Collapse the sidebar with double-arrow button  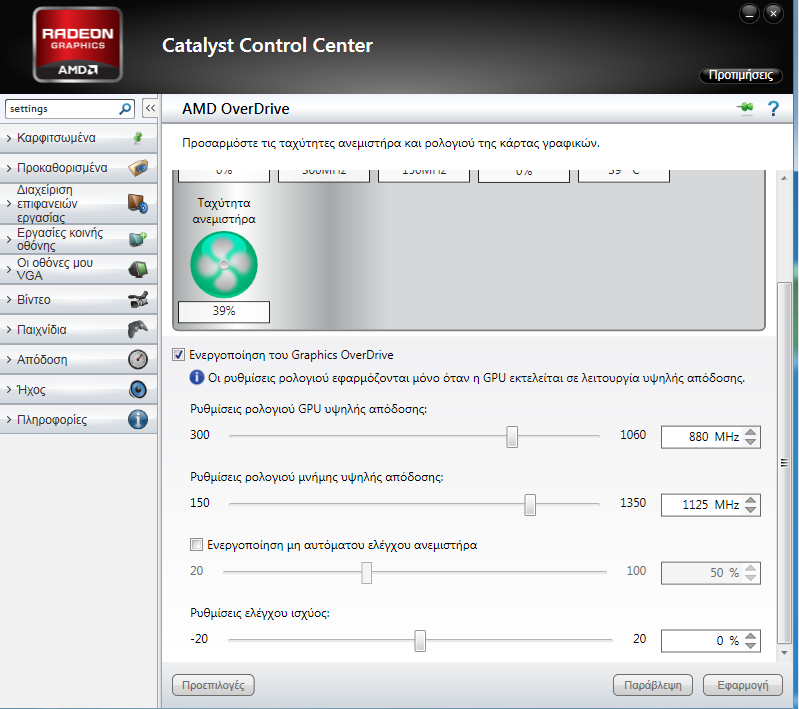click(150, 108)
